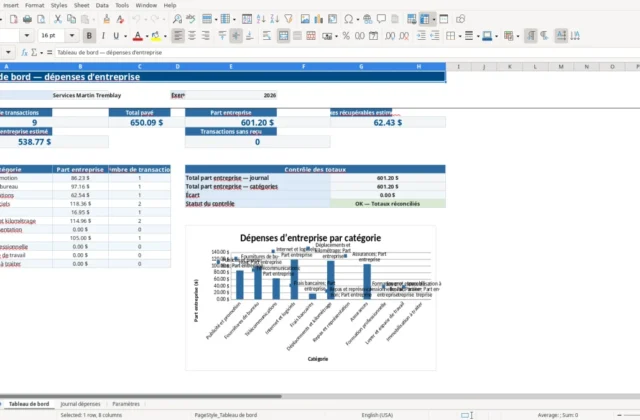
Task: Switch to the Paramètres sheet tab
Action: (x=126, y=404)
